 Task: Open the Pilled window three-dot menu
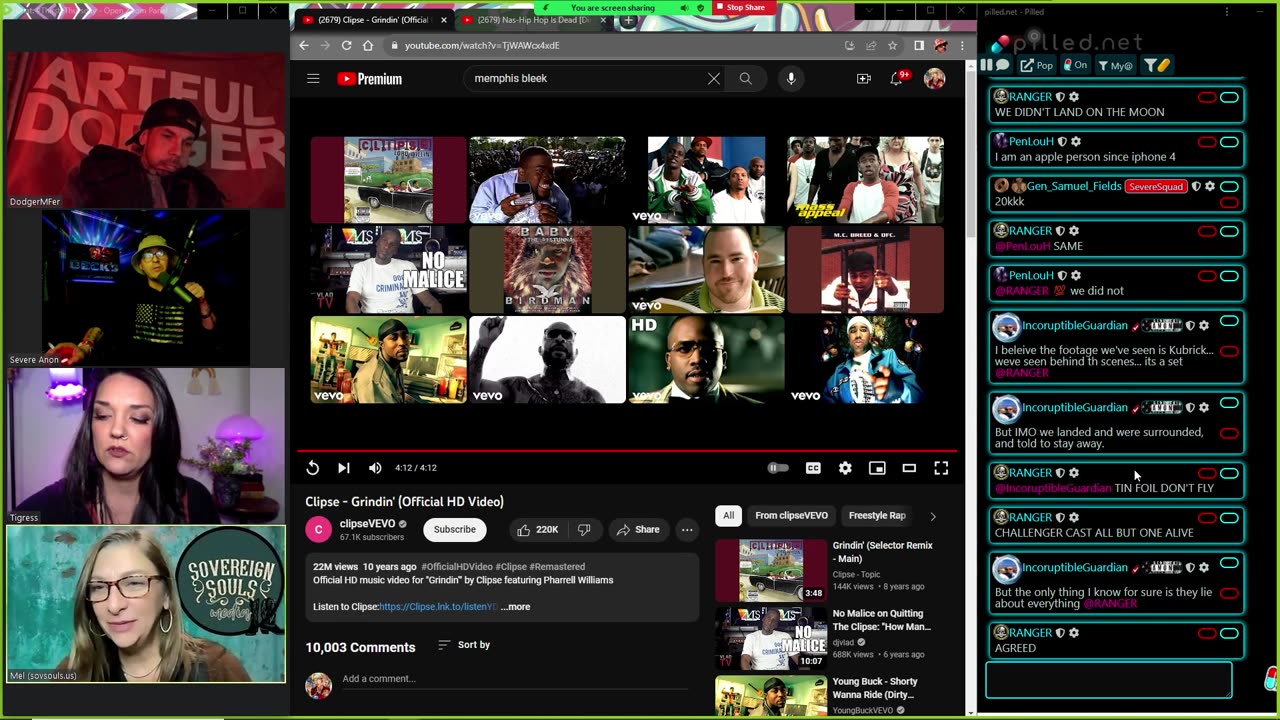tap(1227, 12)
